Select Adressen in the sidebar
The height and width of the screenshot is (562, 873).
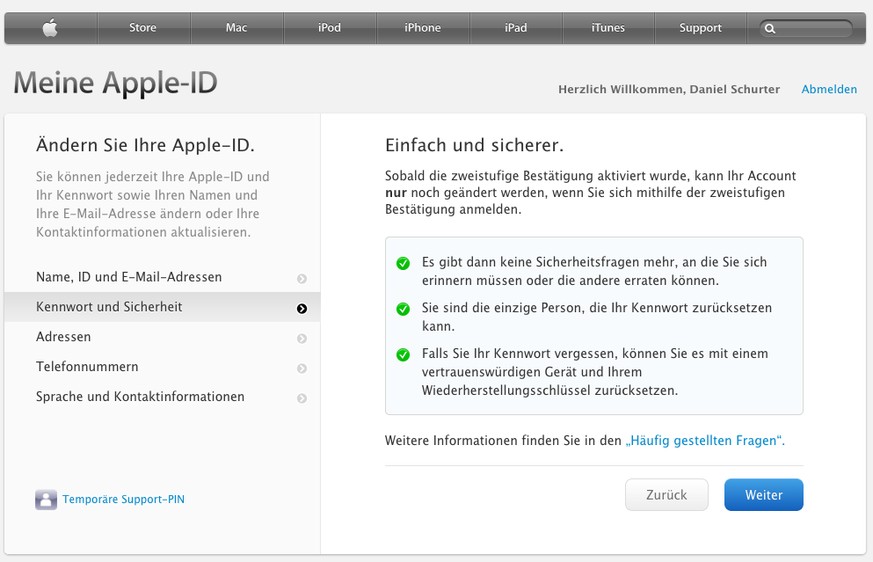[162, 337]
